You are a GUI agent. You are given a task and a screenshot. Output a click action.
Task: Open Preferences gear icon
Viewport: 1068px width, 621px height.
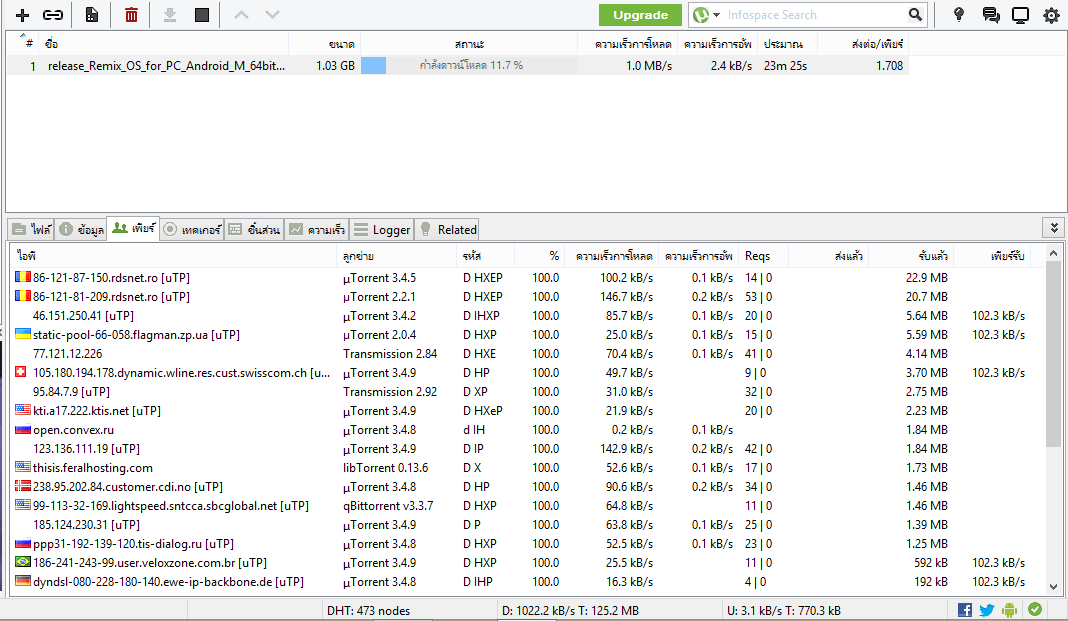point(1052,15)
